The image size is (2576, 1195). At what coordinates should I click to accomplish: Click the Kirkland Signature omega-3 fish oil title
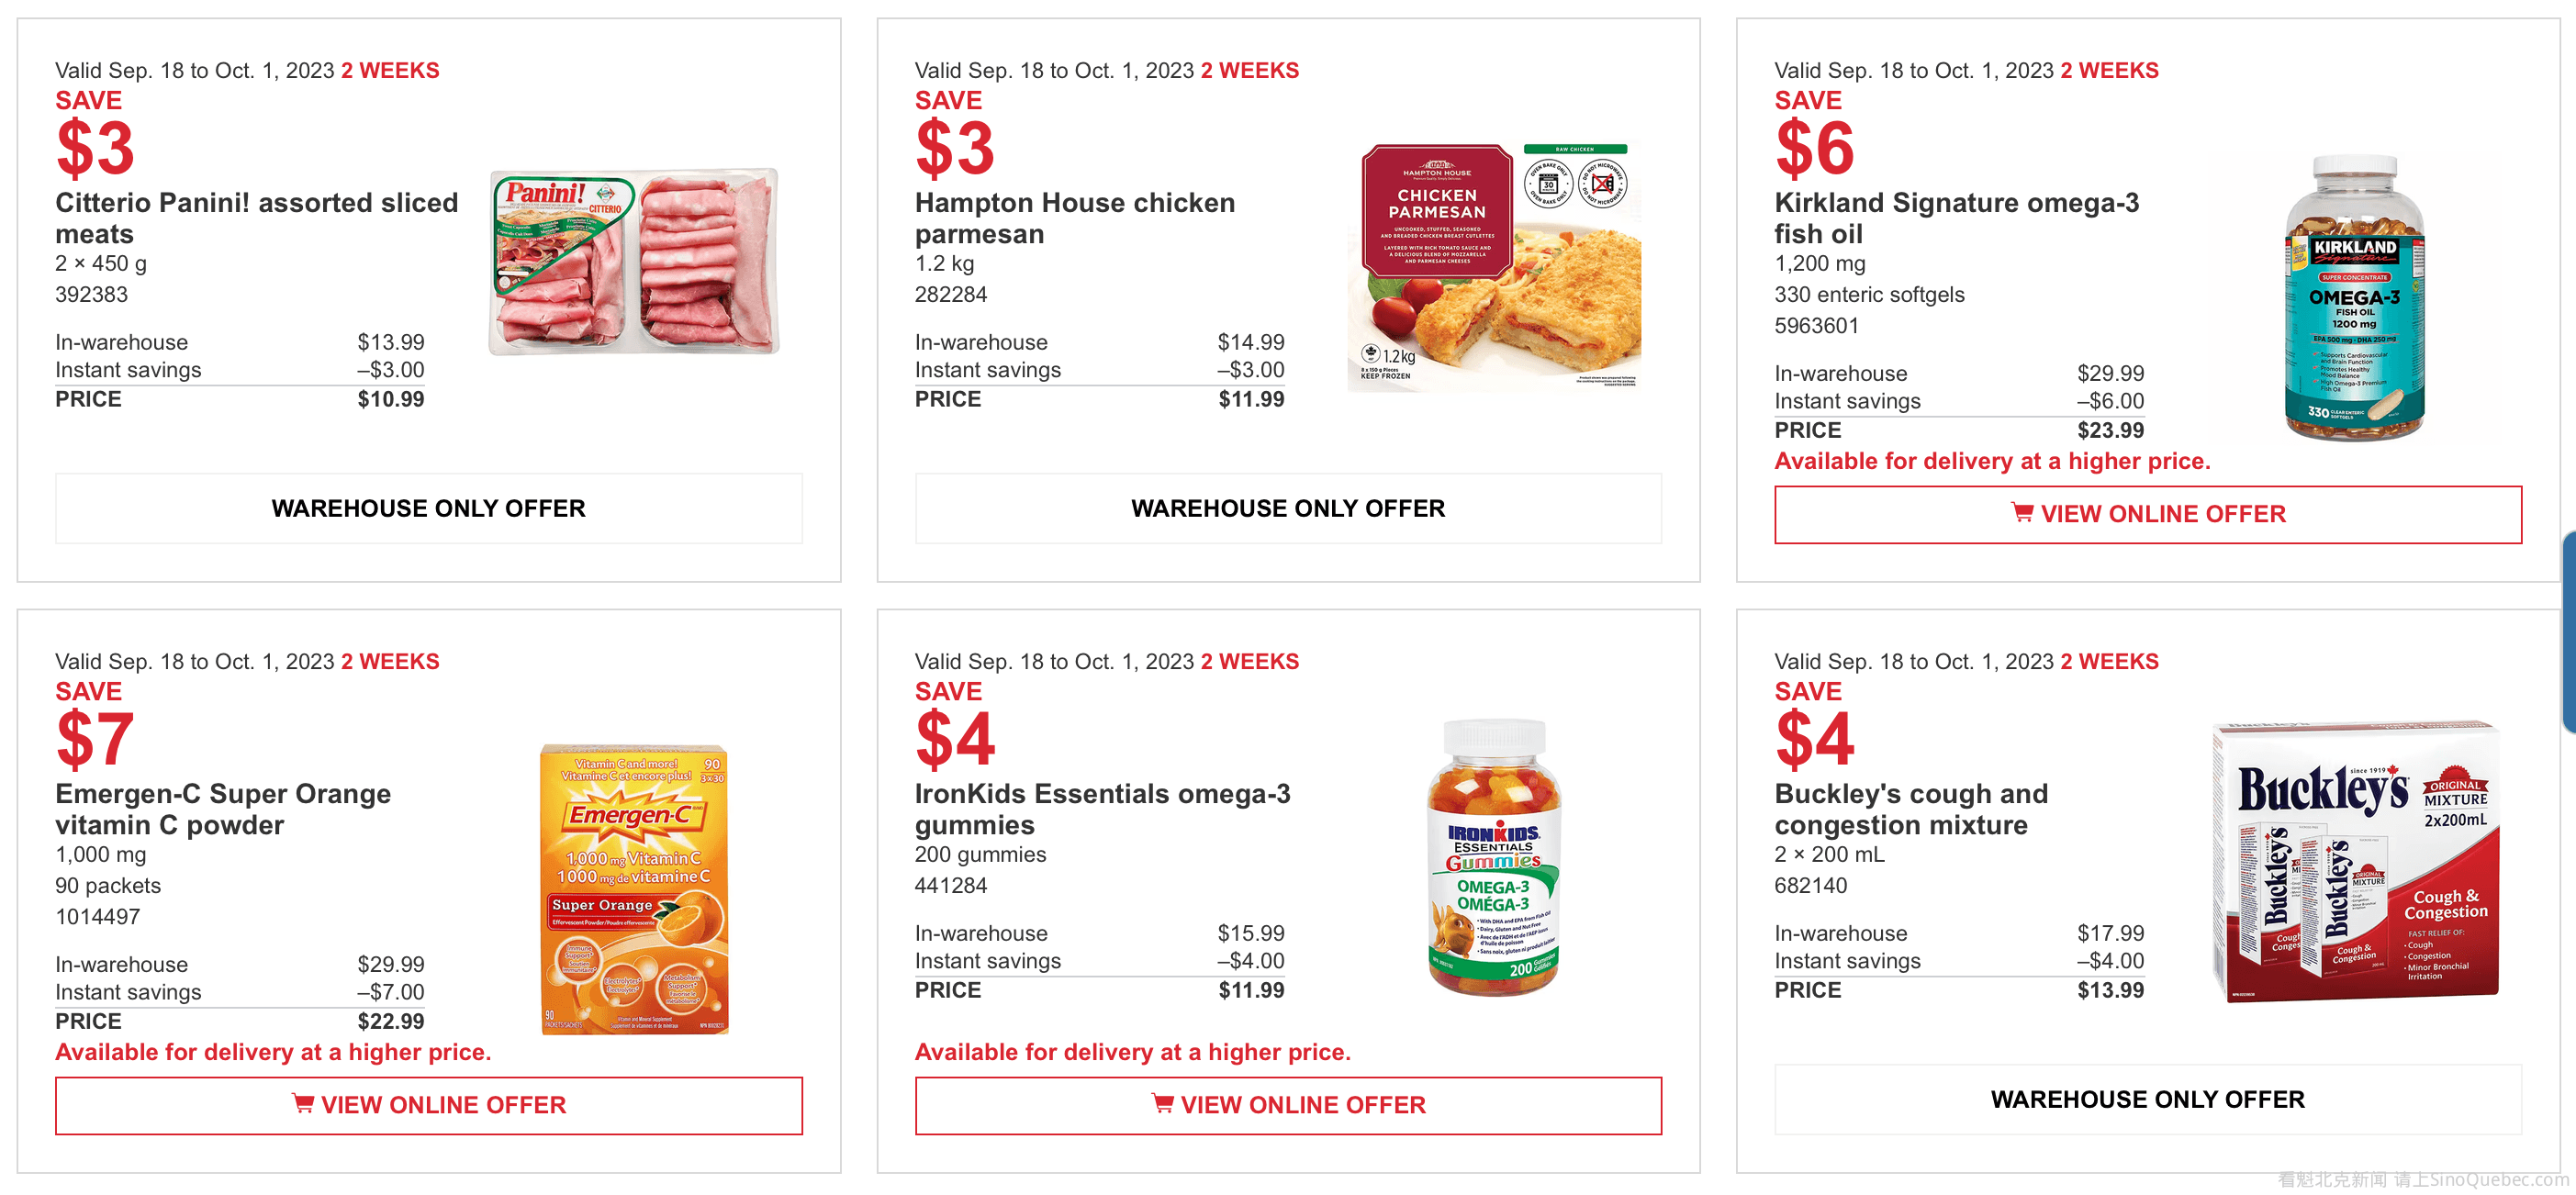pos(1956,218)
